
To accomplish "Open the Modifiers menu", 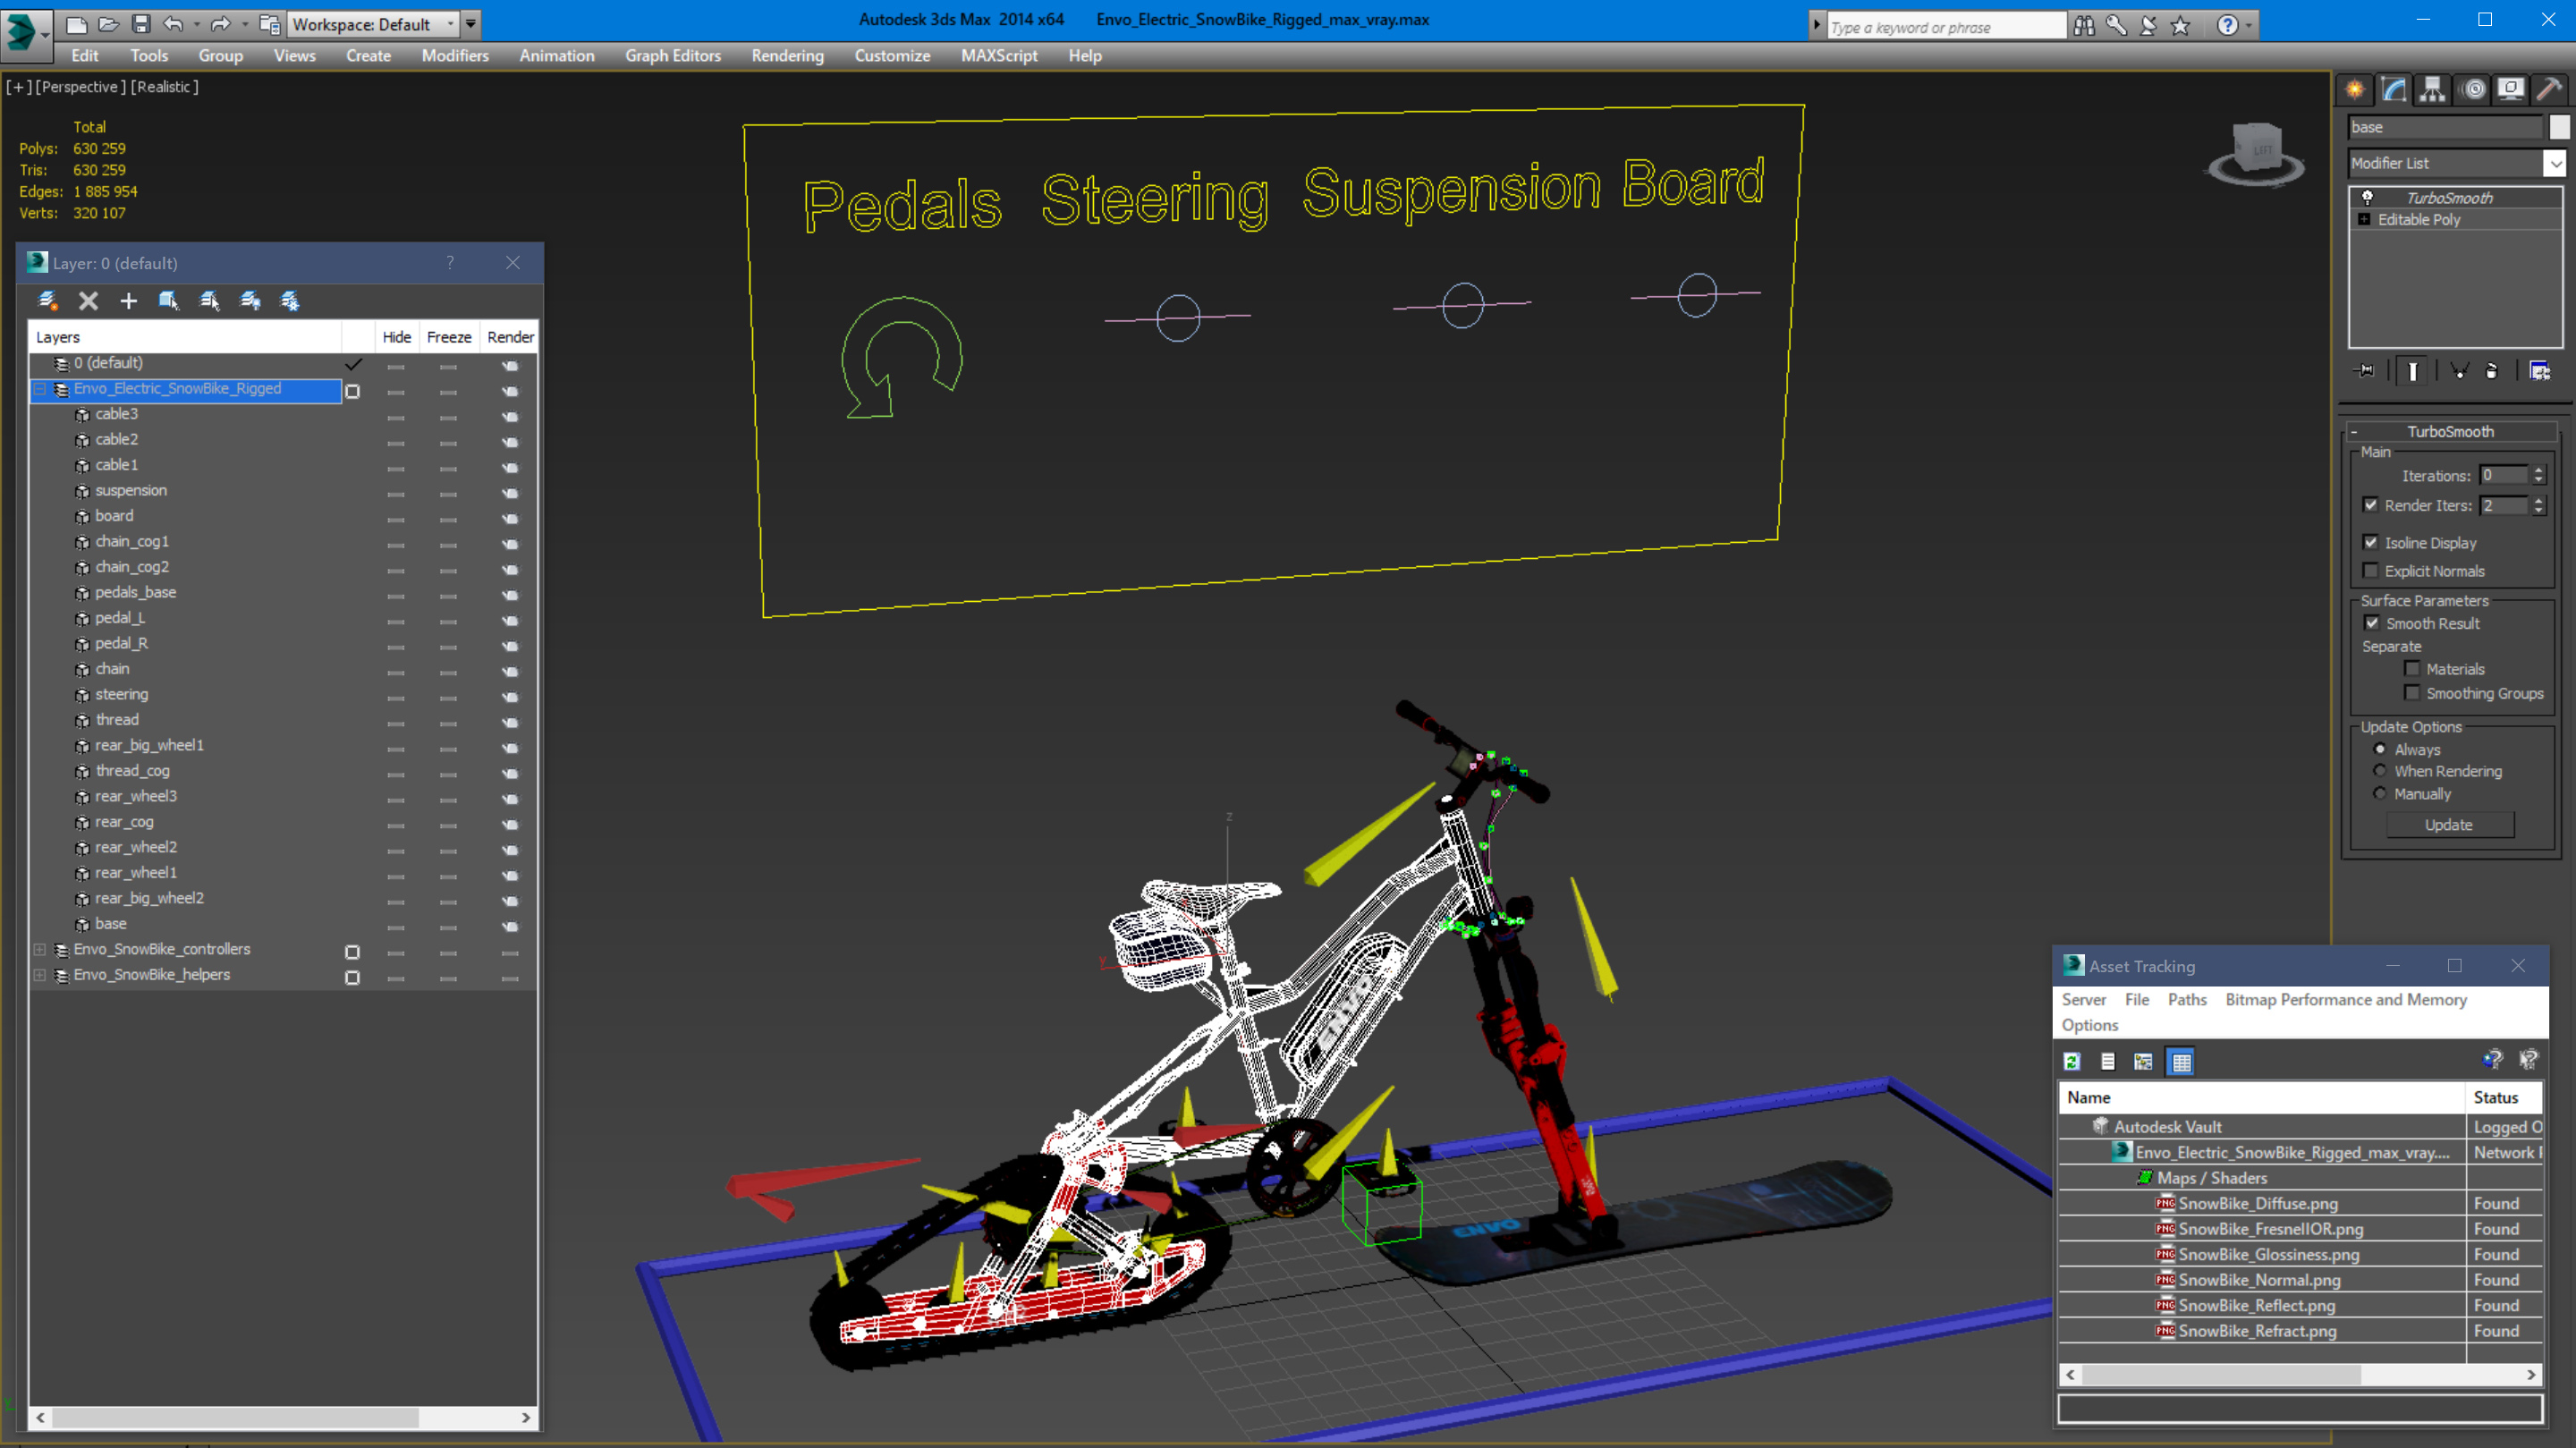I will point(455,56).
